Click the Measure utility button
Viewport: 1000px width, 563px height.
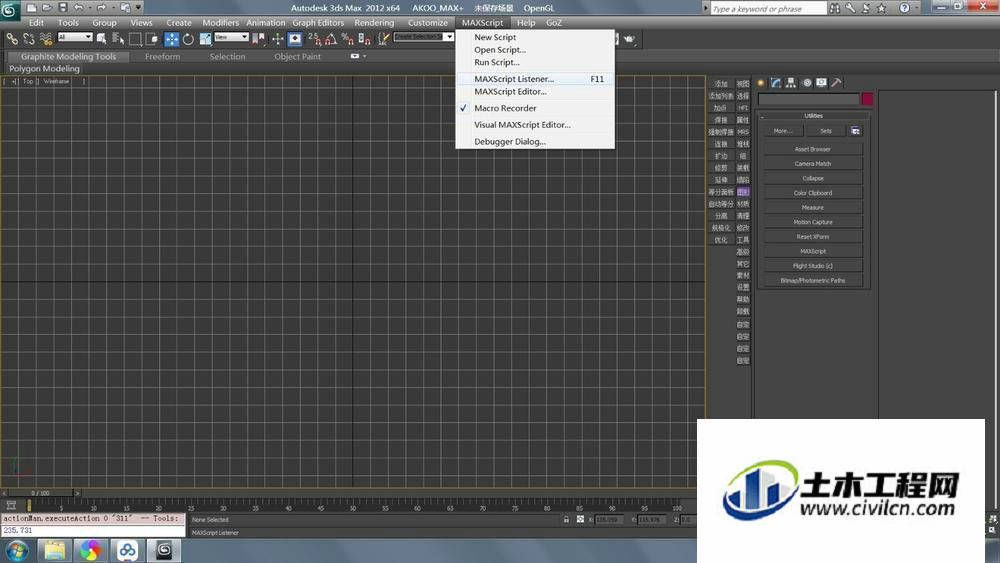[813, 207]
